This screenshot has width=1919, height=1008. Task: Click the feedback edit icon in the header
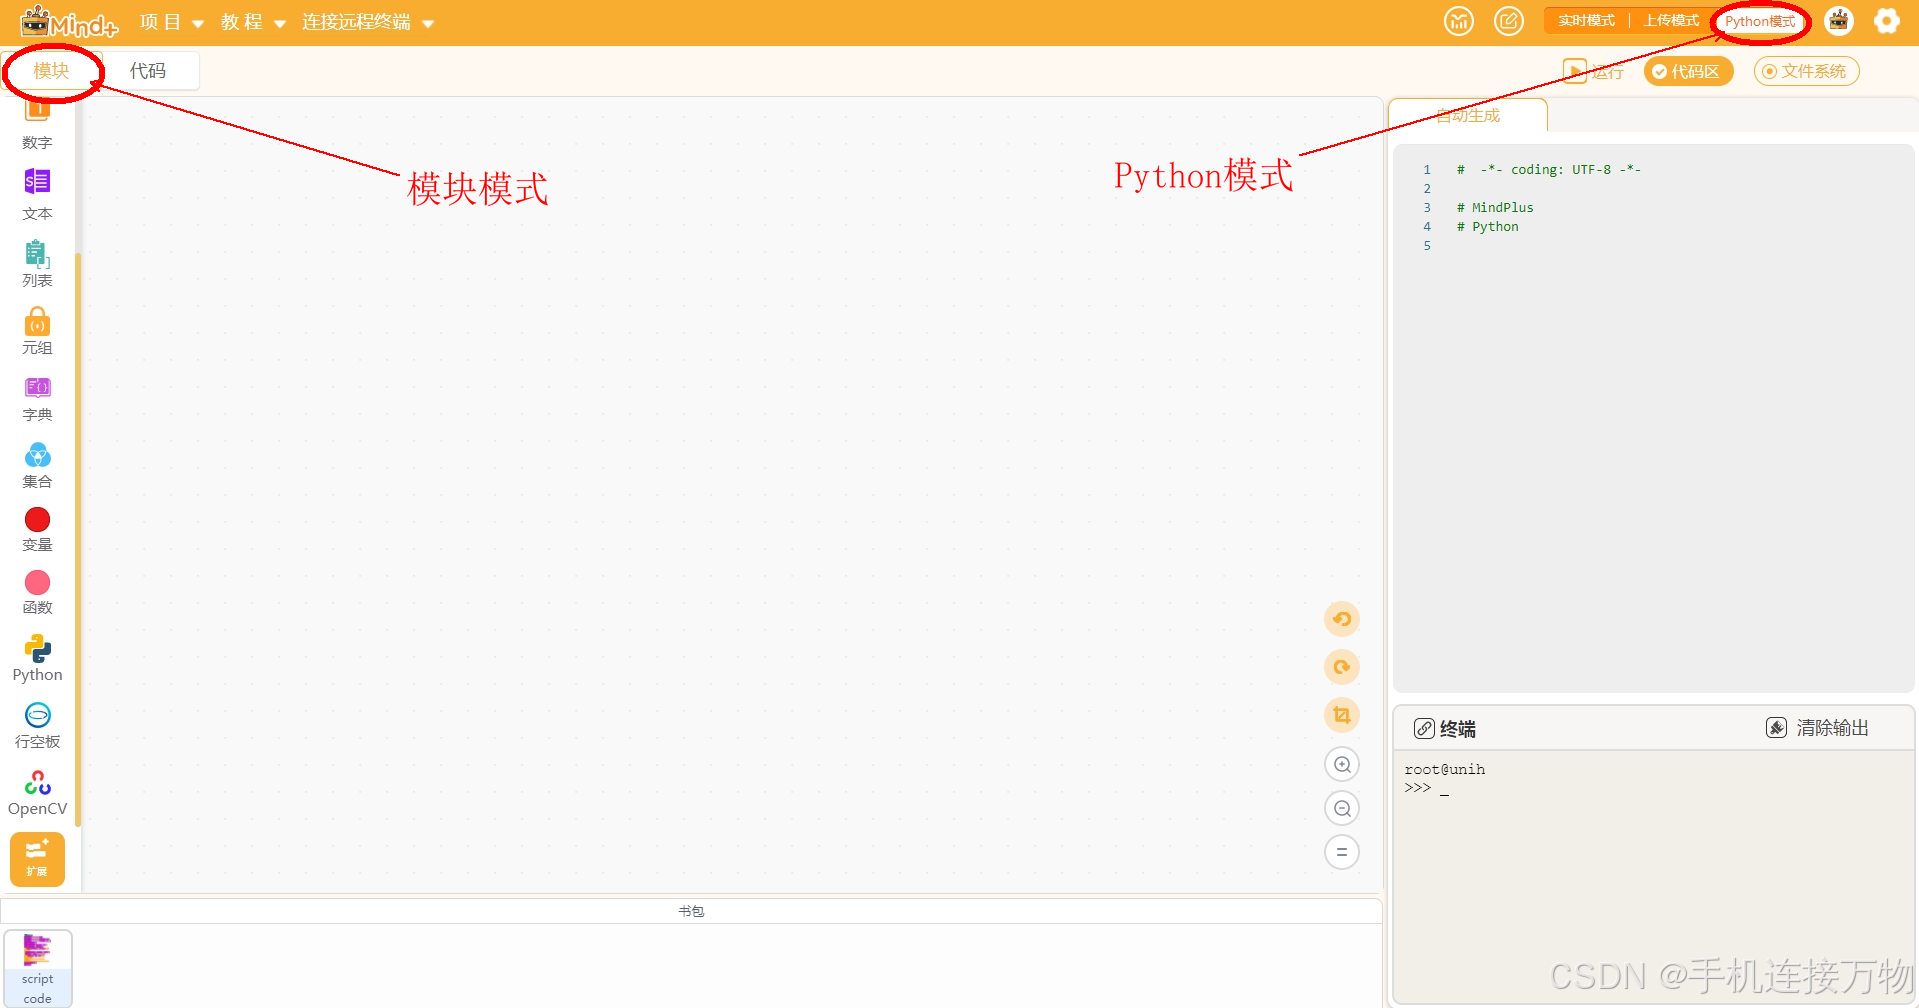pyautogui.click(x=1509, y=21)
